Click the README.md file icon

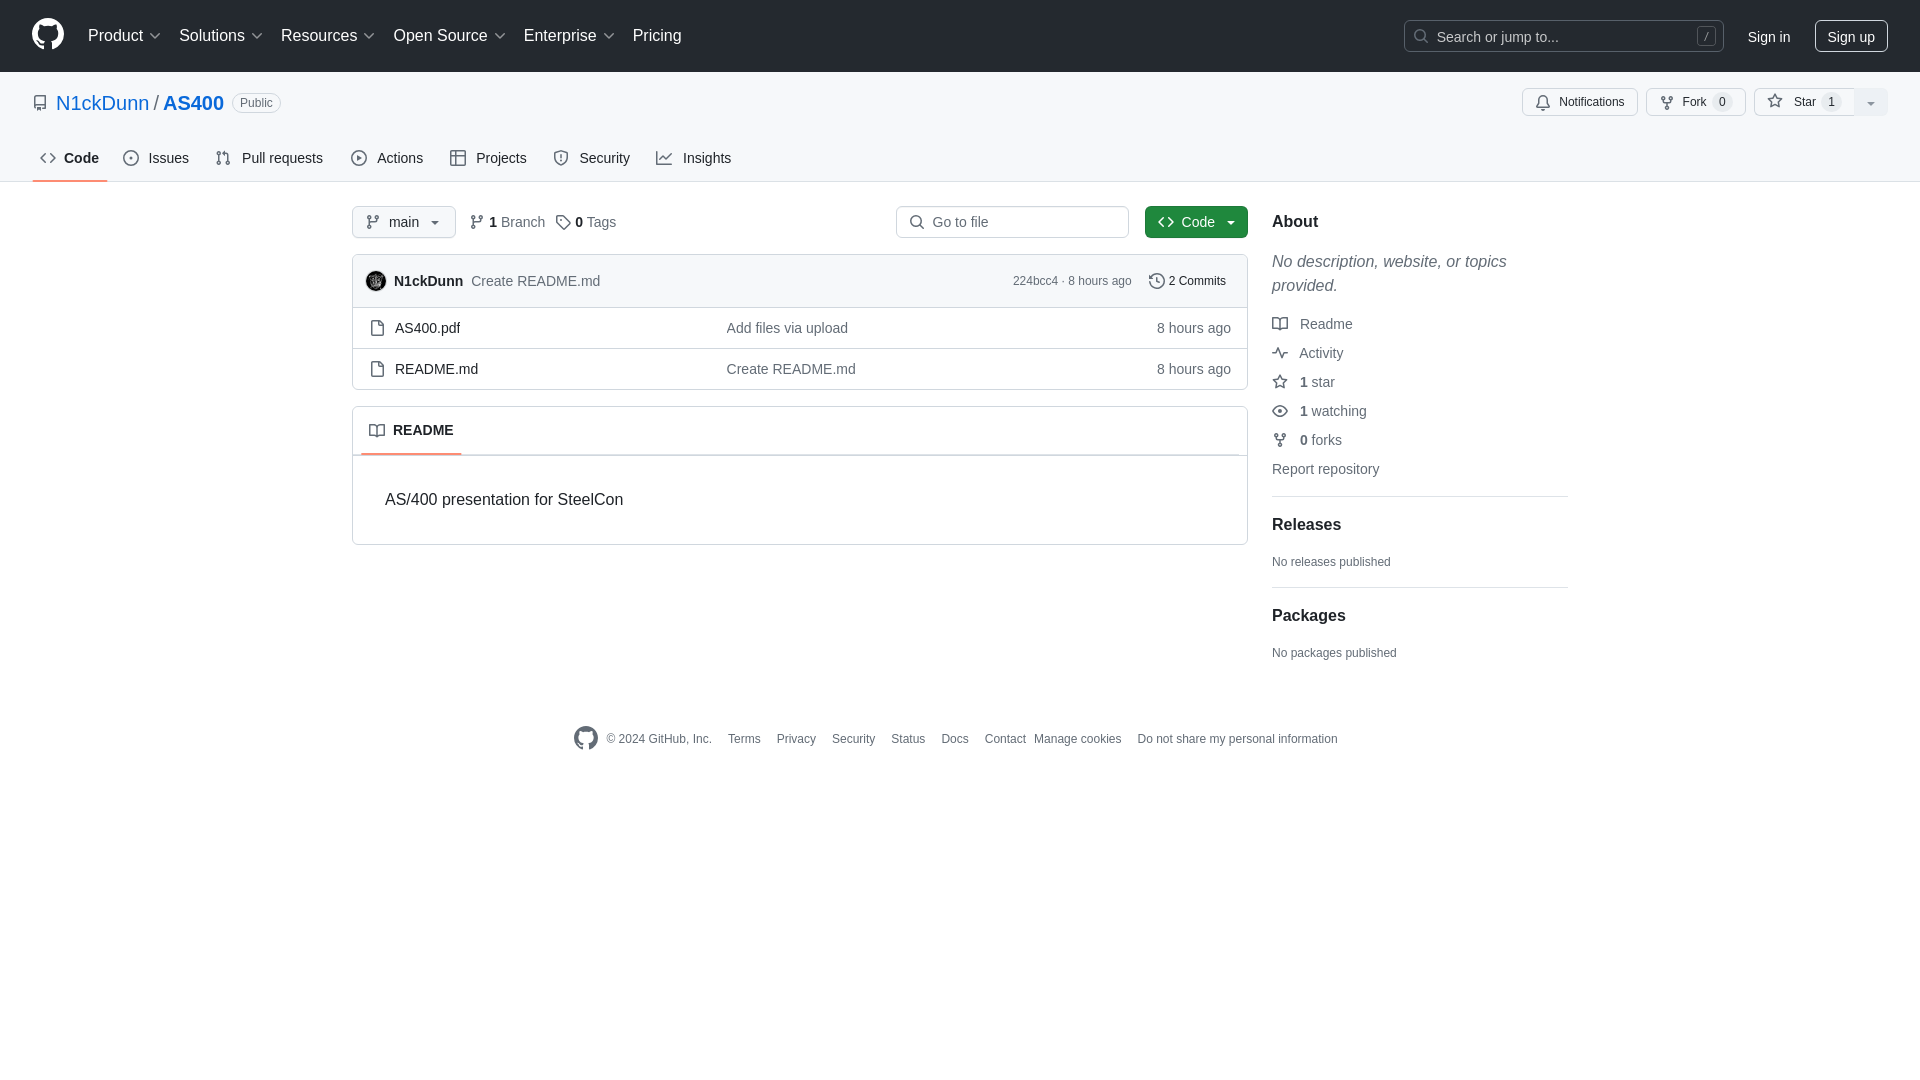point(377,369)
